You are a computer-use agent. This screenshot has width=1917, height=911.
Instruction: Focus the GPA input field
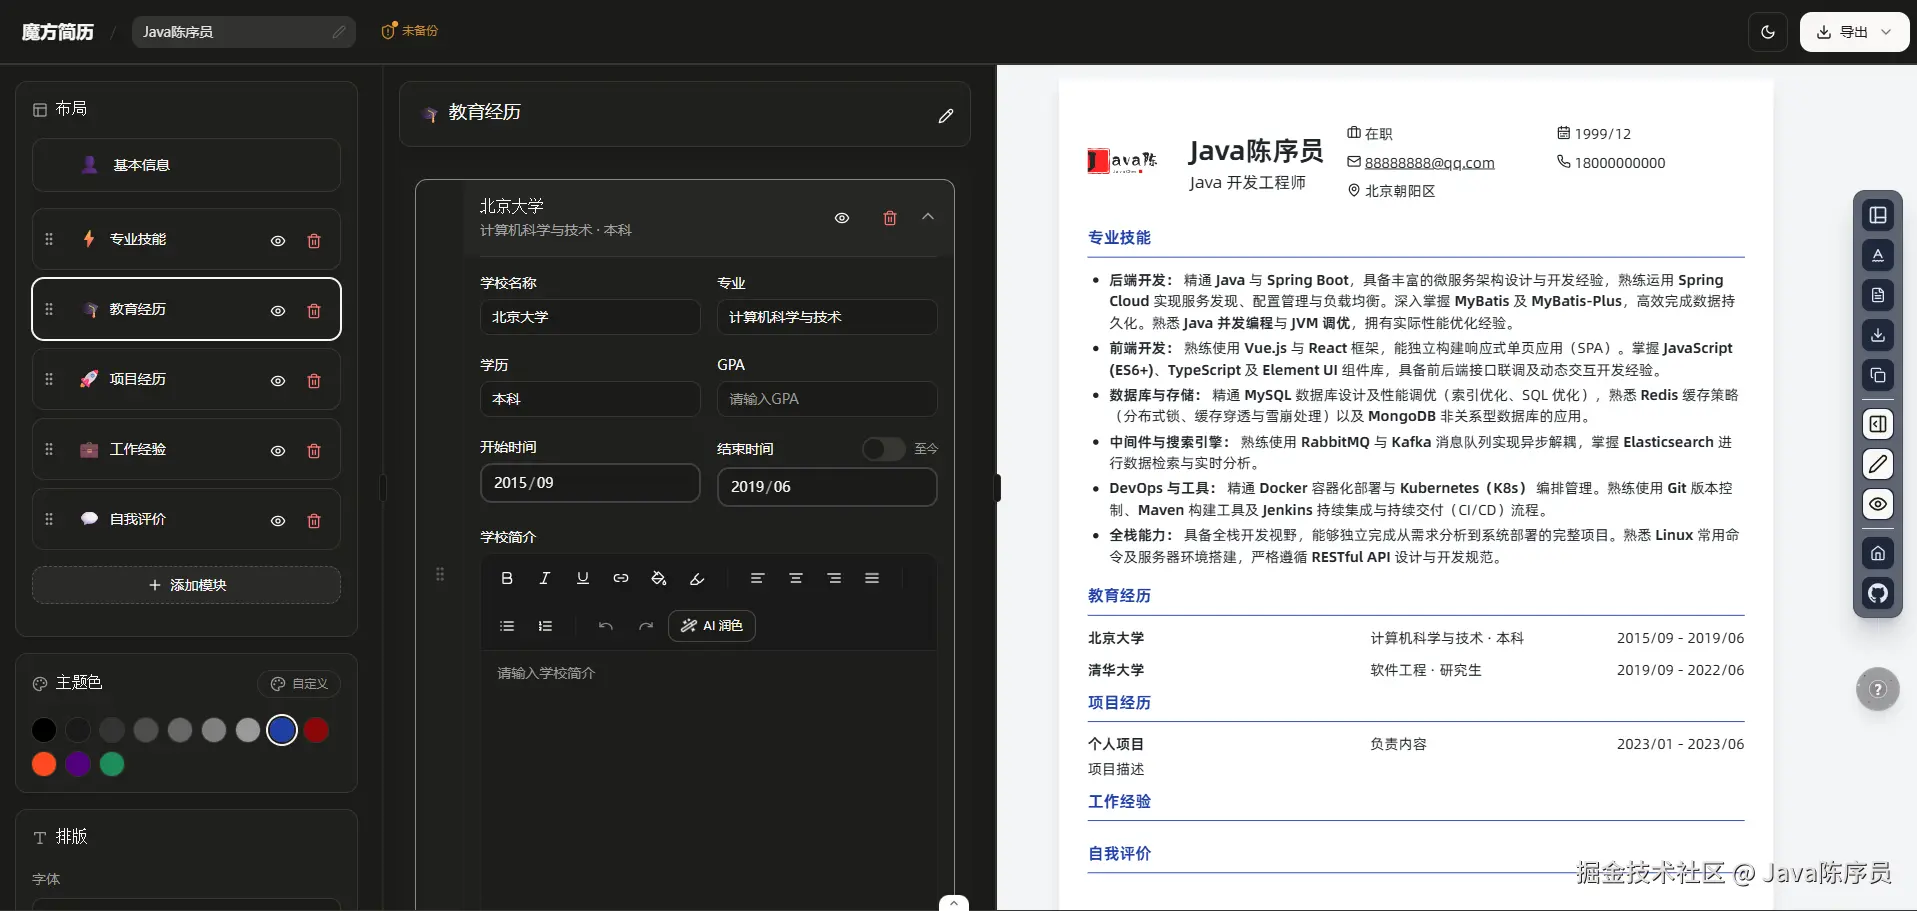pos(827,399)
